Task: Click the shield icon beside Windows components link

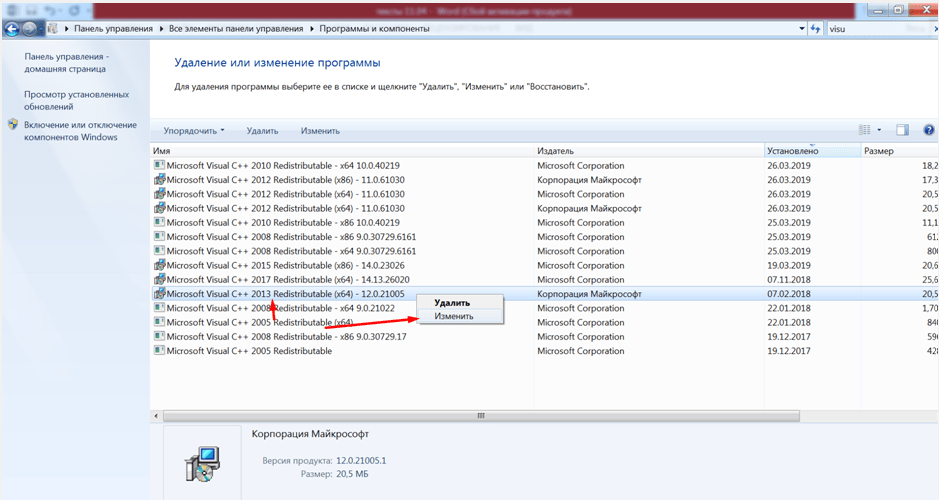Action: [x=12, y=125]
